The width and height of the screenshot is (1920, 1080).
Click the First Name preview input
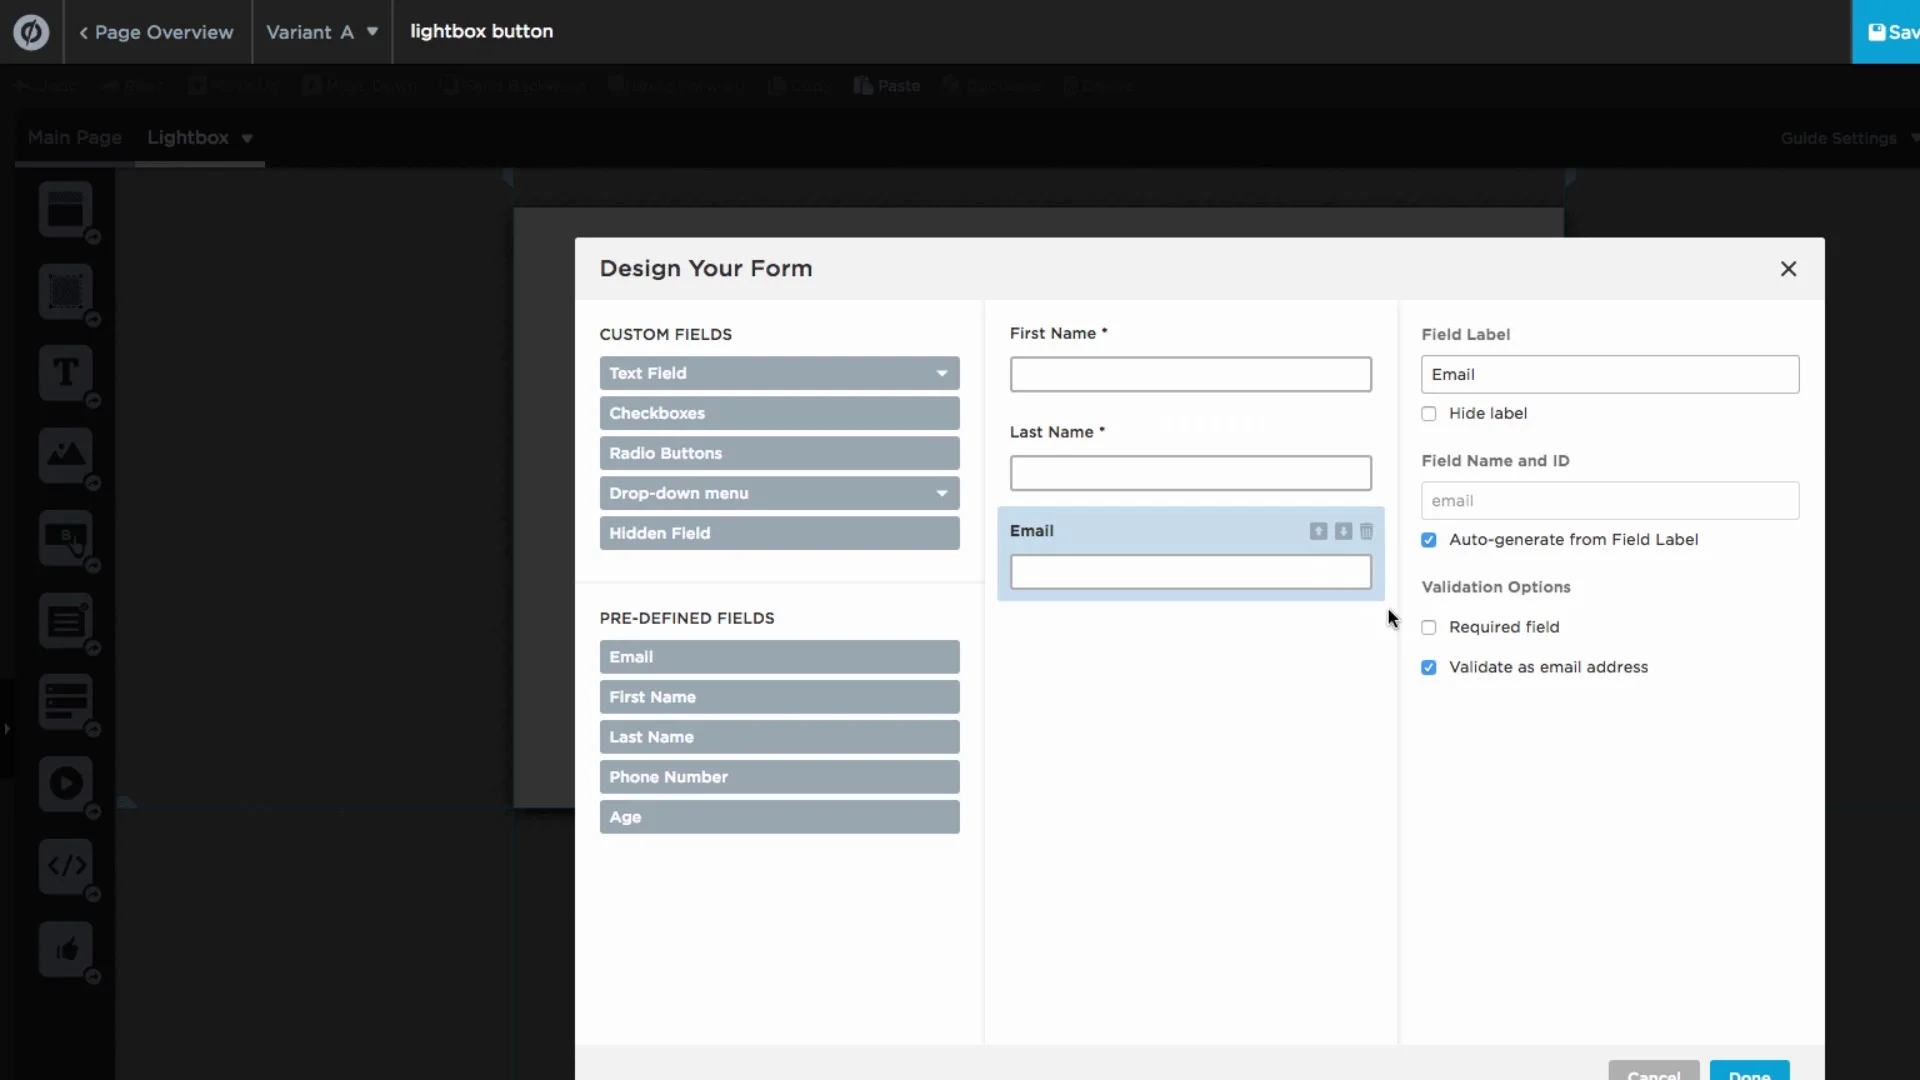click(1190, 374)
